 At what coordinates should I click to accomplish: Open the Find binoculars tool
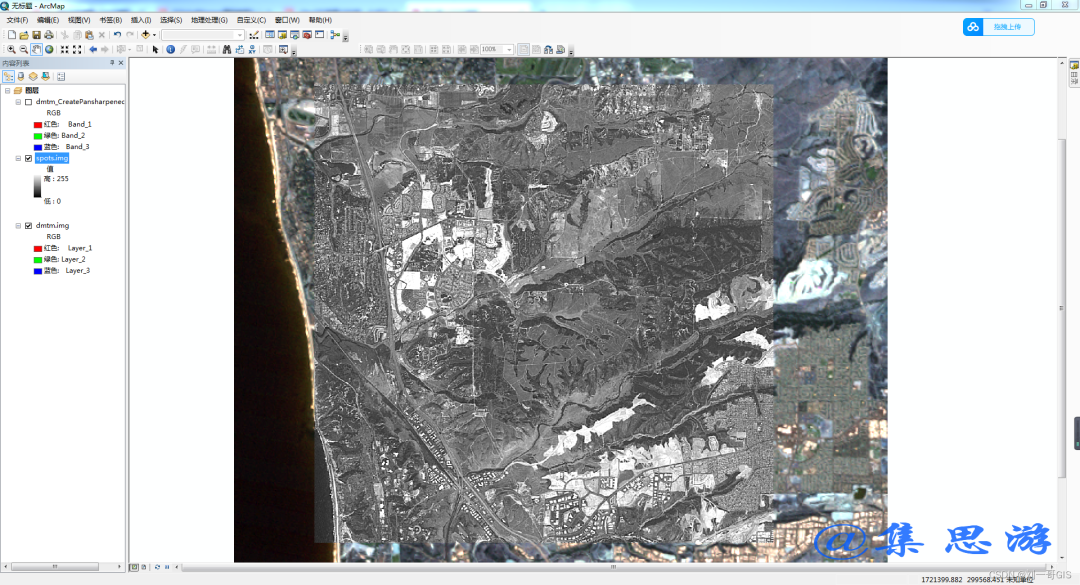point(227,50)
